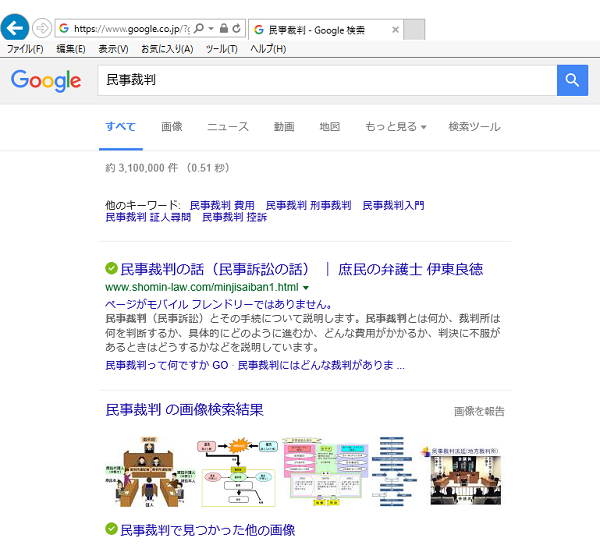Switch to the 動画 results tab
This screenshot has height=545, width=600.
click(284, 127)
